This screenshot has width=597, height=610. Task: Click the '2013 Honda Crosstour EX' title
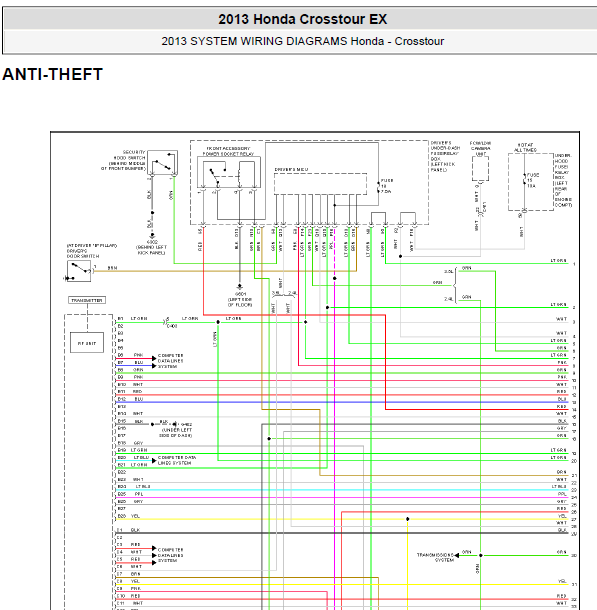[302, 19]
